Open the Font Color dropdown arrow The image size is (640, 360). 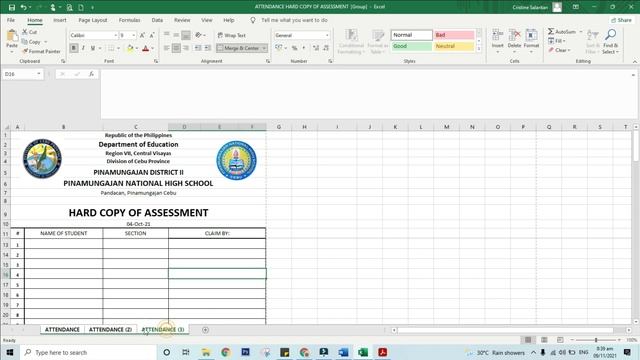(x=153, y=48)
